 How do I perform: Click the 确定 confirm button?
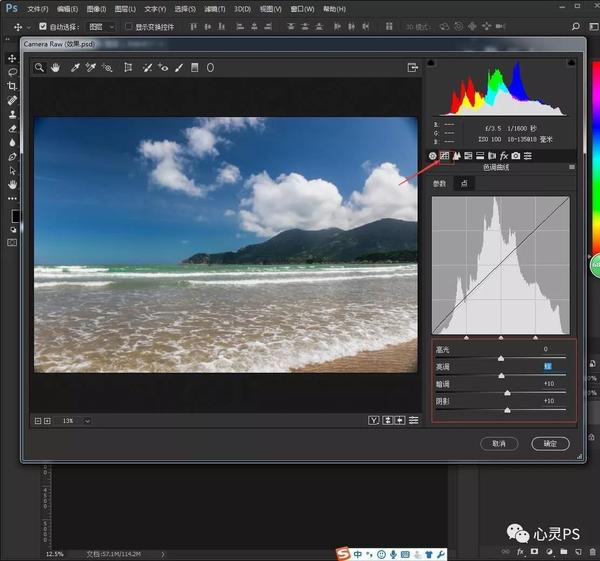[x=550, y=444]
